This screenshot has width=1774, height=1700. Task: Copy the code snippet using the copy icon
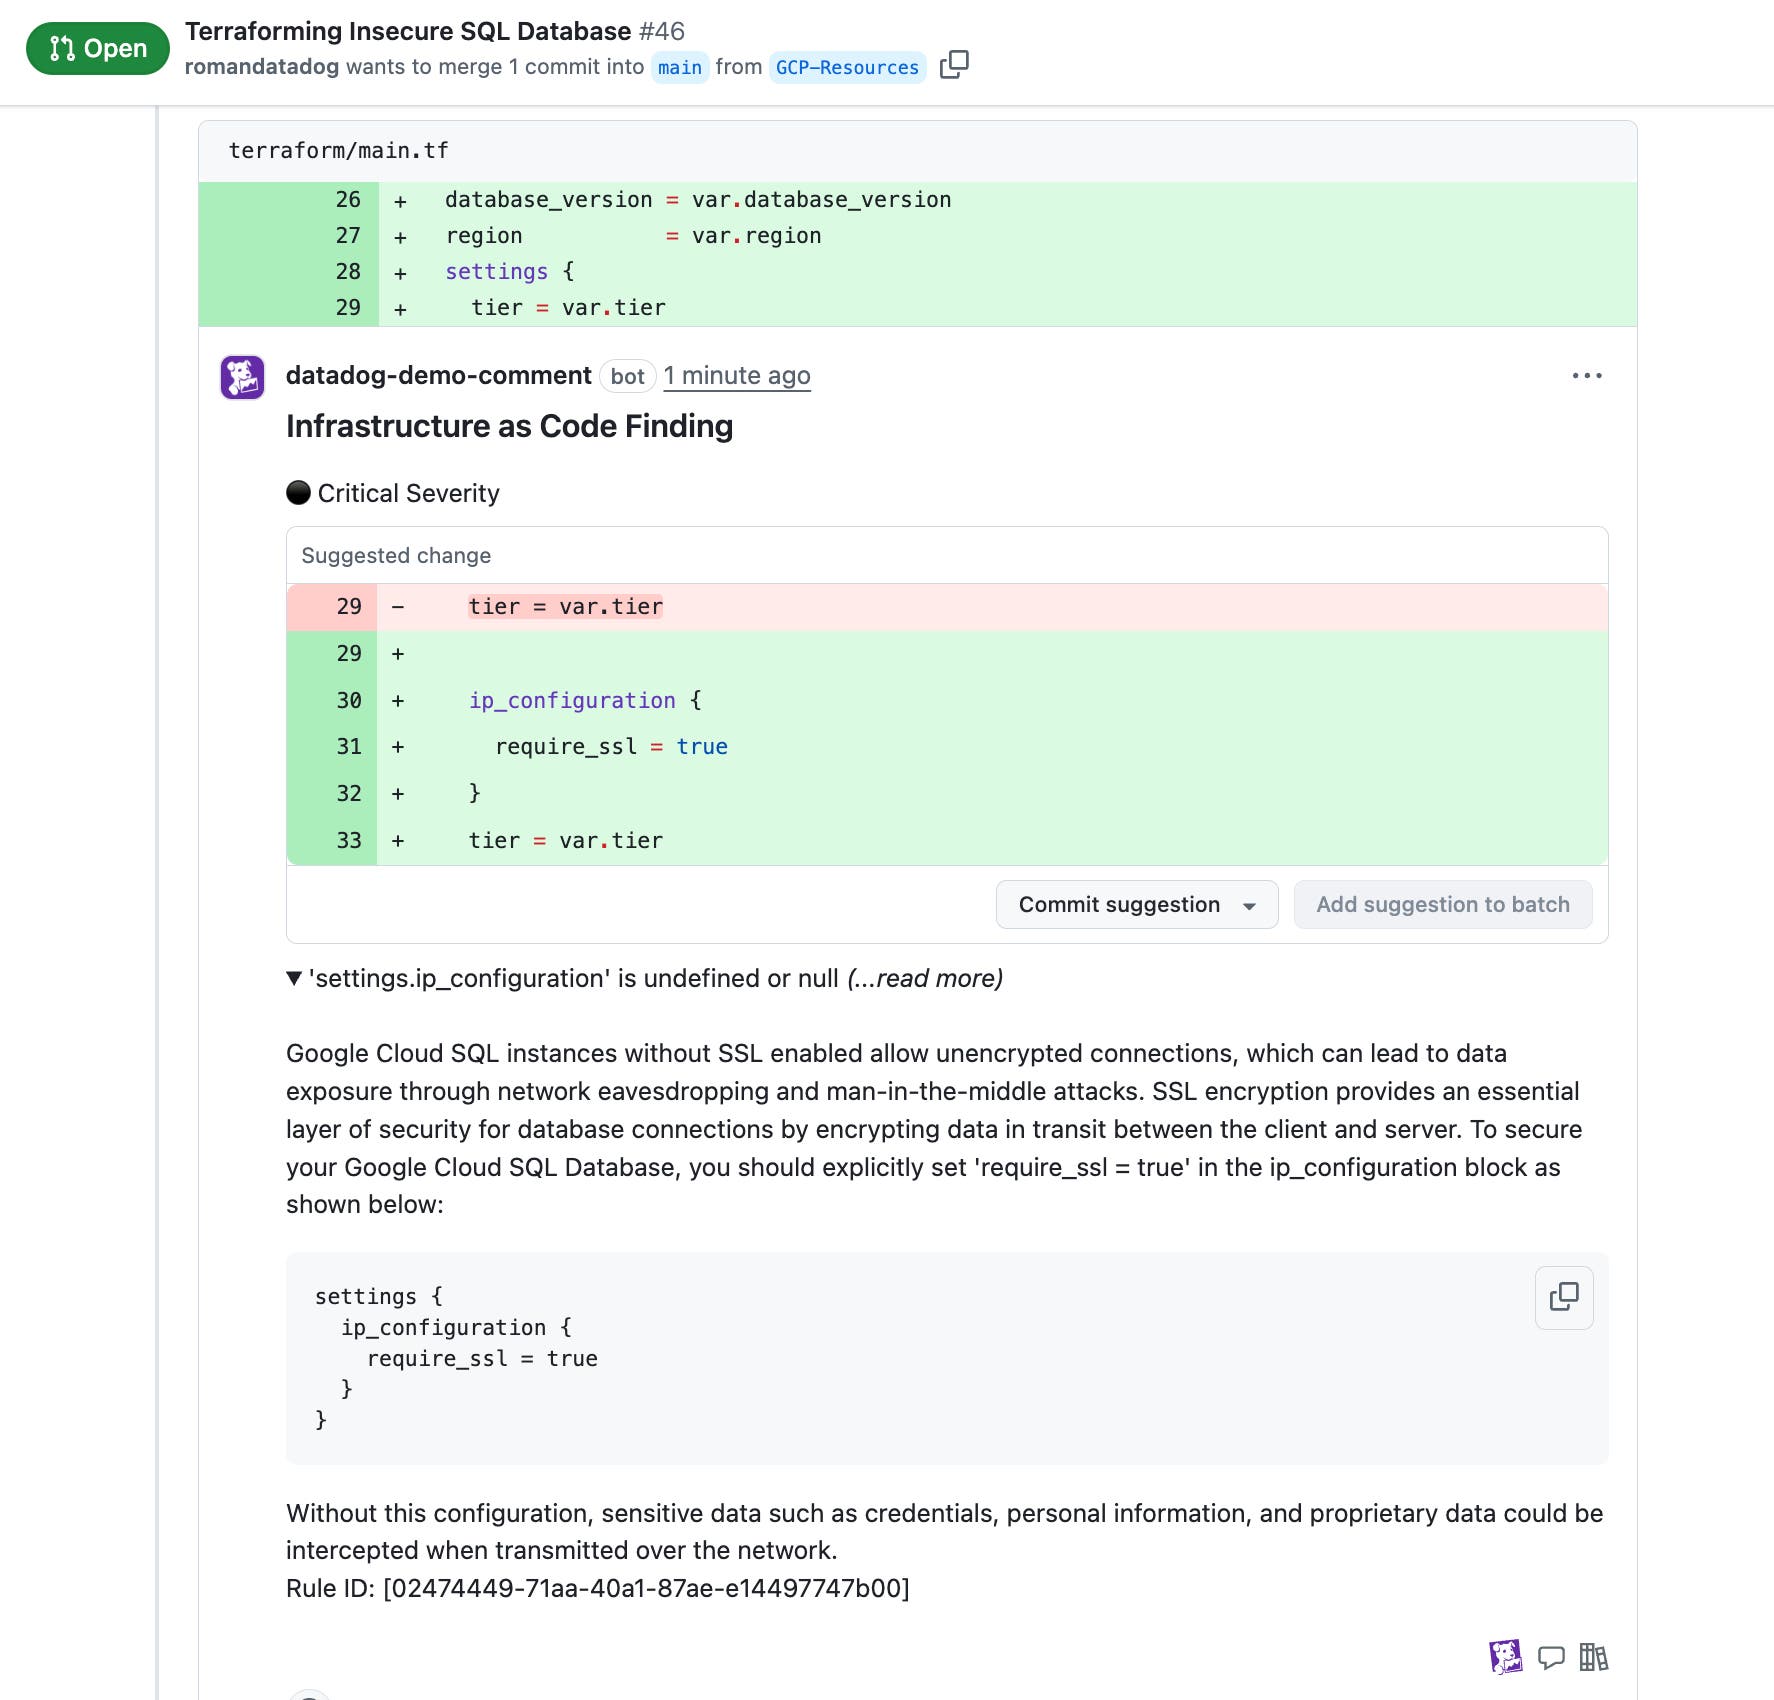click(1562, 1298)
